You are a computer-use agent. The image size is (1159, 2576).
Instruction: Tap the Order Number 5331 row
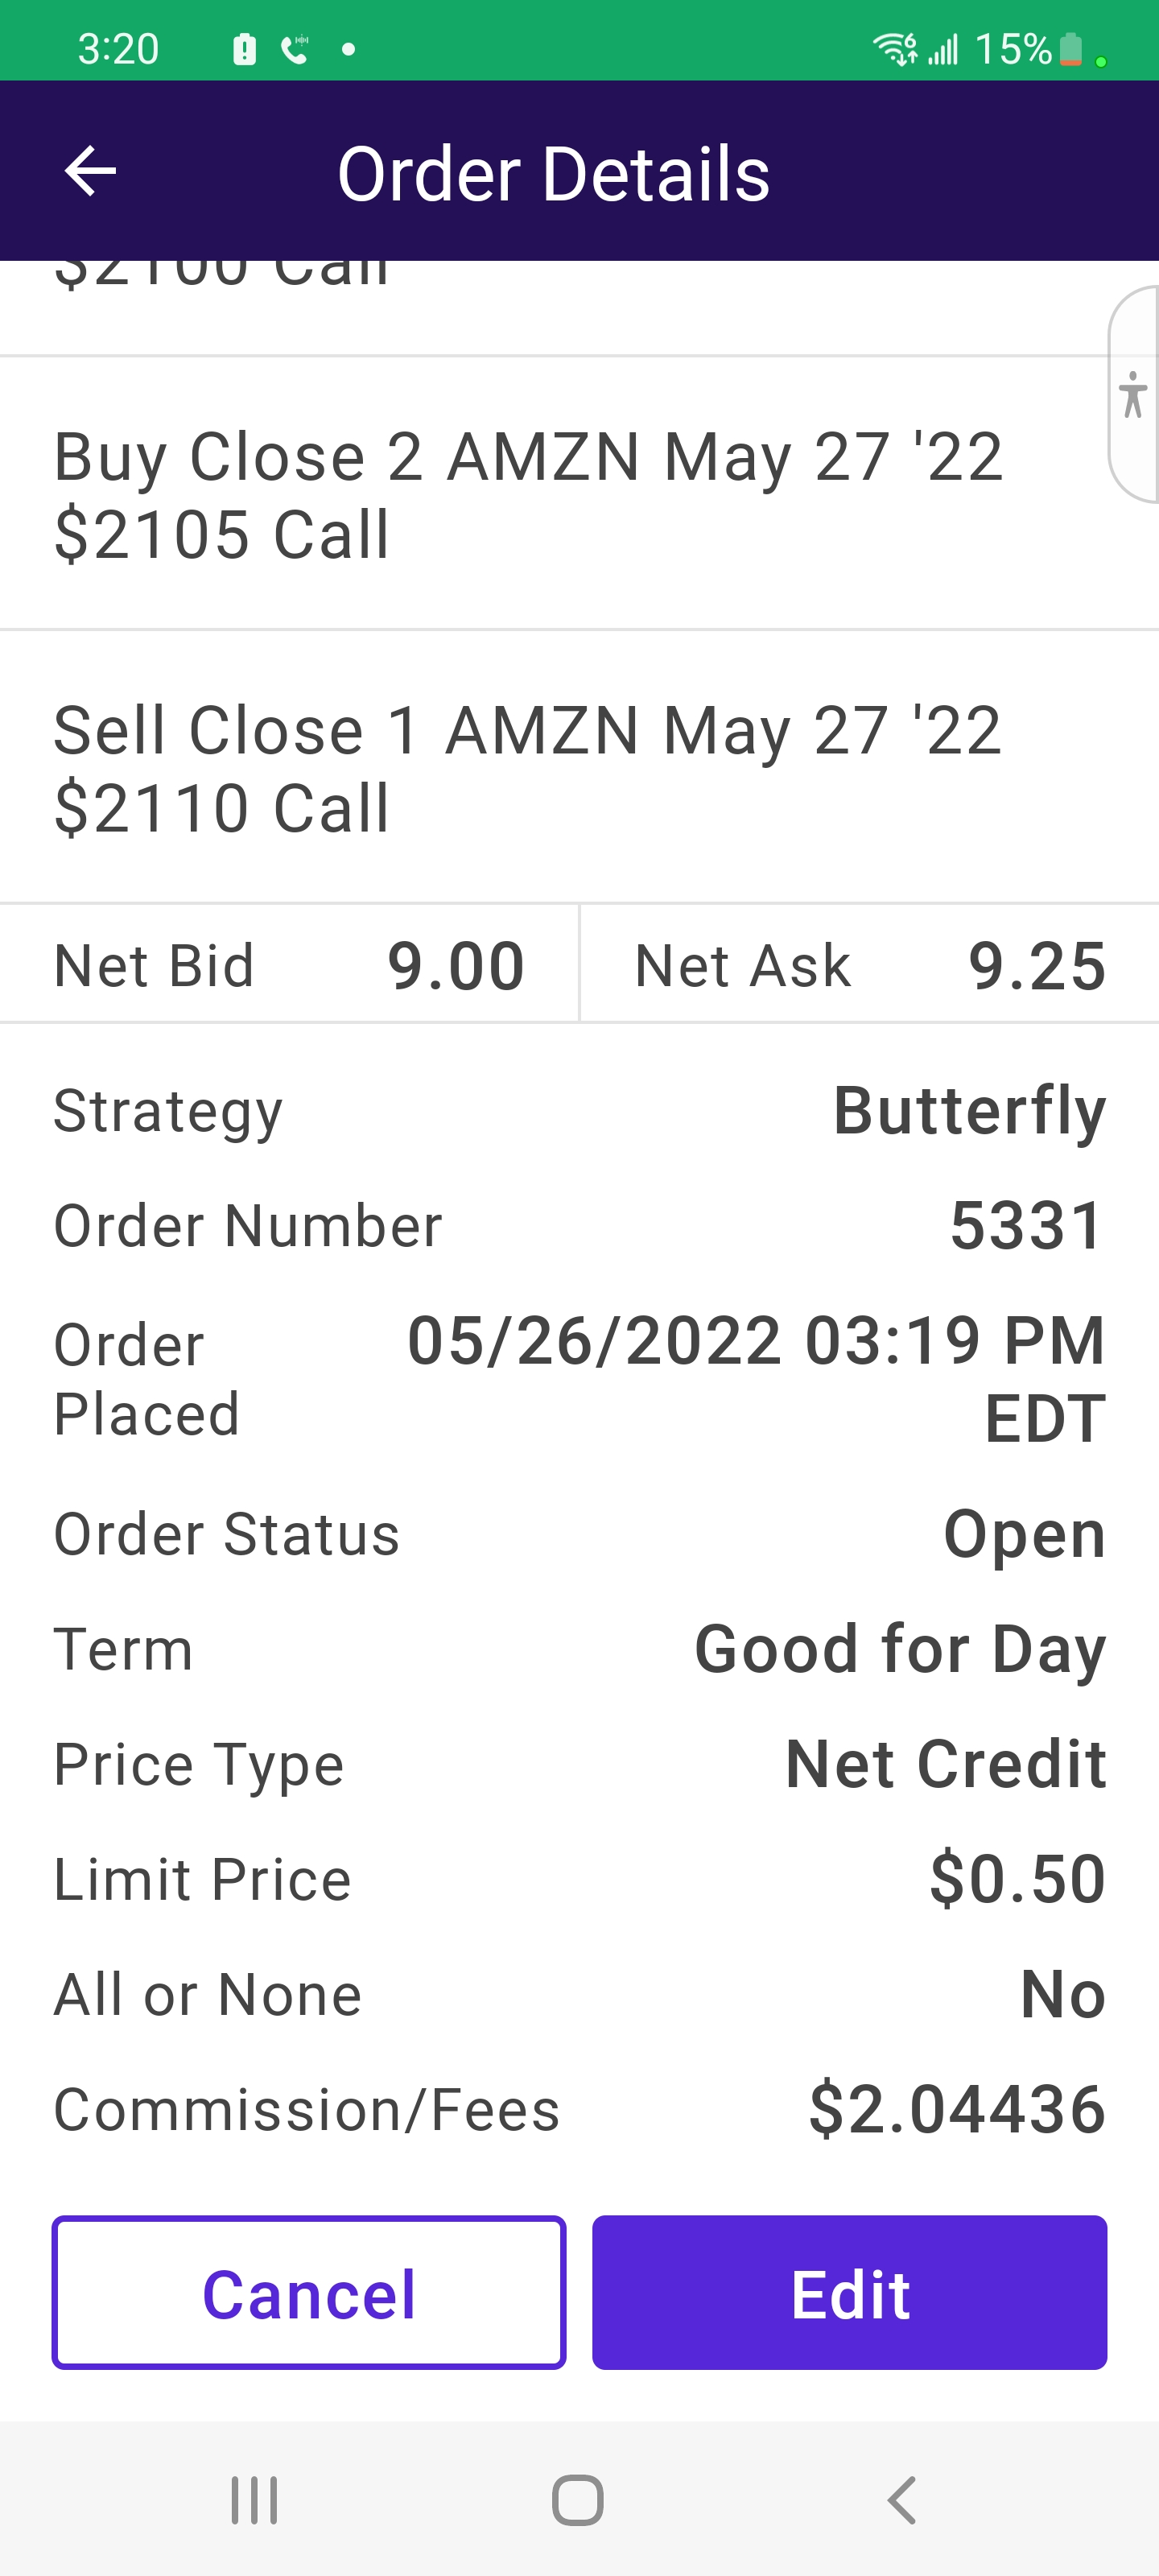pyautogui.click(x=579, y=1226)
